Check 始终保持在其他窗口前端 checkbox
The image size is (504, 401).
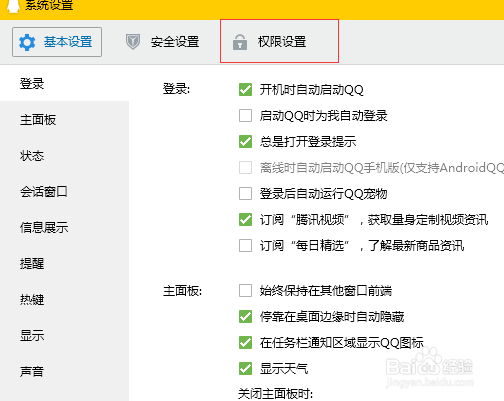click(x=245, y=290)
